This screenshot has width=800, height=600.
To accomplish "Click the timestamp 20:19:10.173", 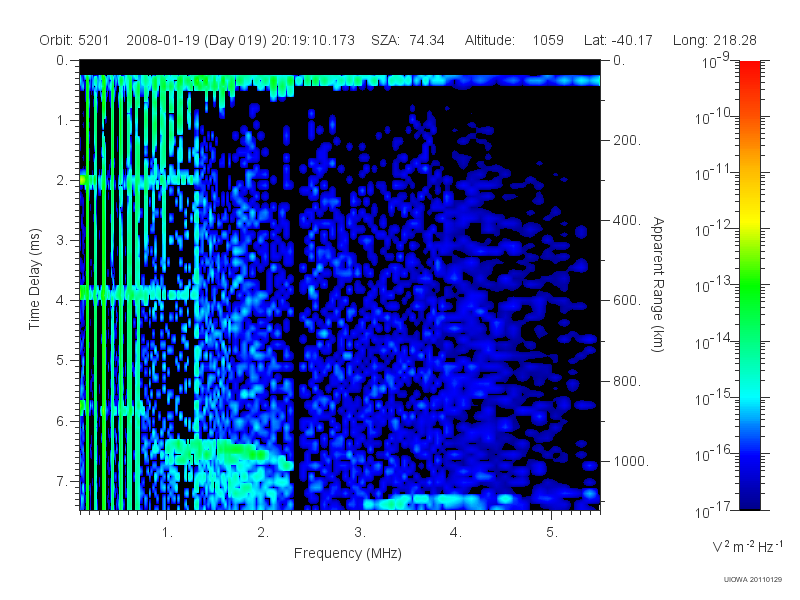I will tap(313, 40).
